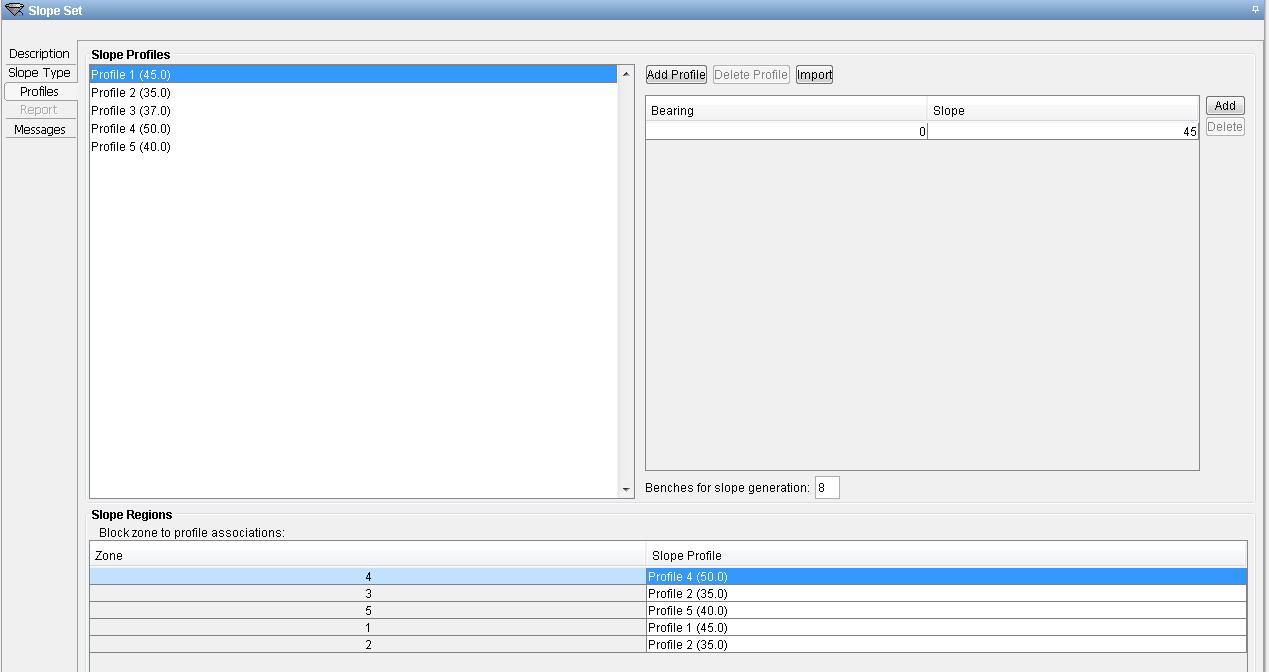Click the Slope Set pit icon in title bar
This screenshot has height=672, width=1269.
pos(13,9)
